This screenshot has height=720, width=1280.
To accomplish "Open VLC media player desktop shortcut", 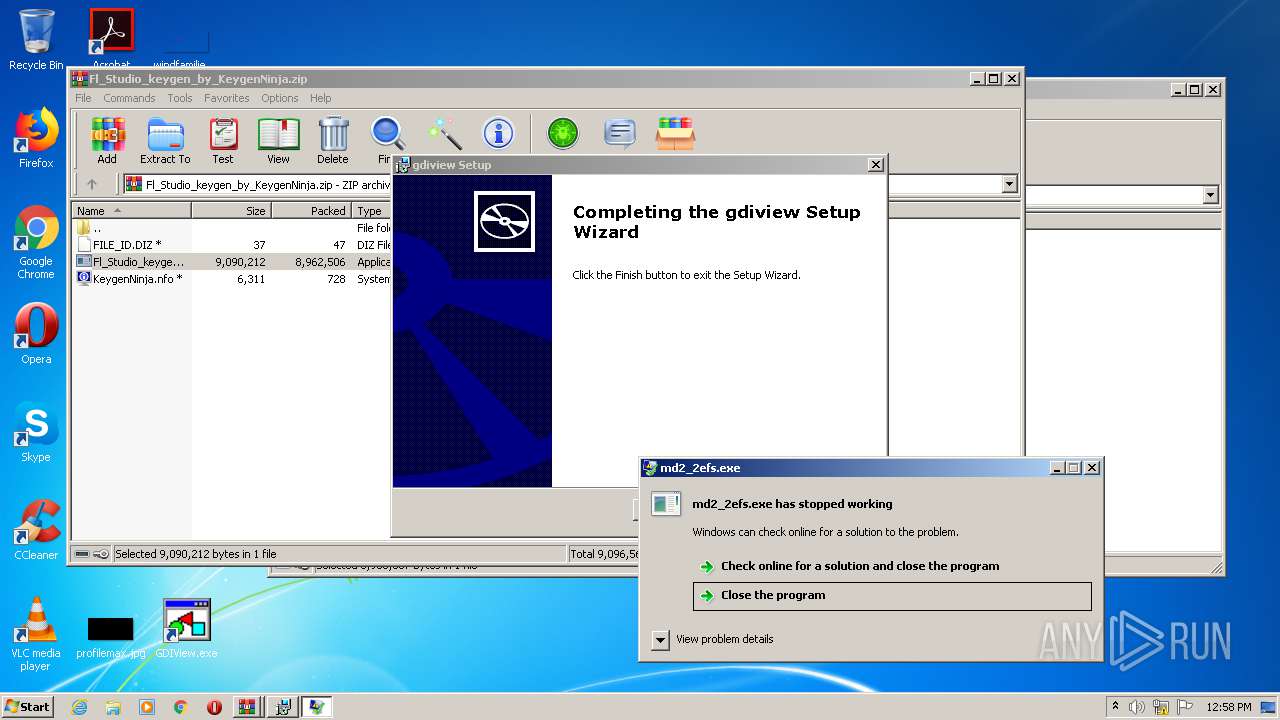I will pyautogui.click(x=36, y=634).
